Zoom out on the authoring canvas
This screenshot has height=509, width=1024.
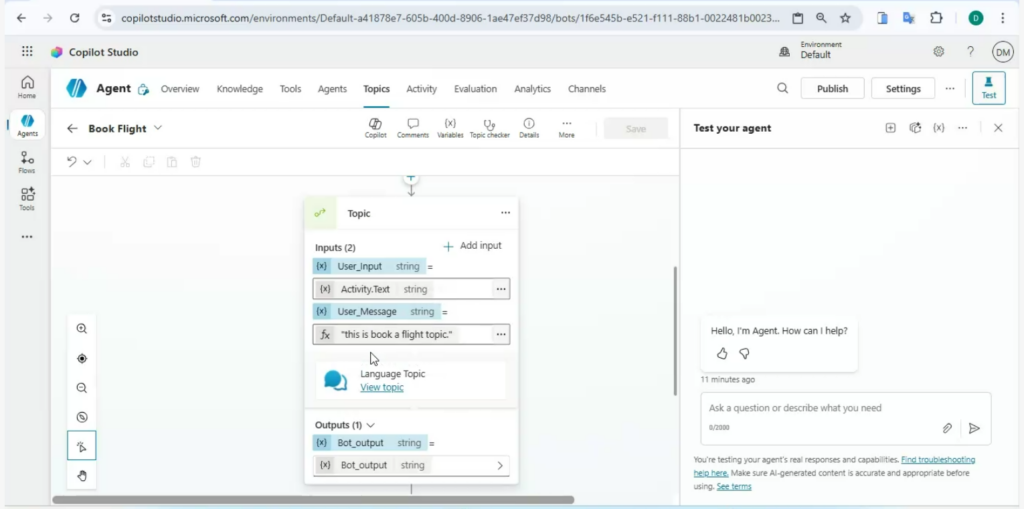click(x=82, y=388)
